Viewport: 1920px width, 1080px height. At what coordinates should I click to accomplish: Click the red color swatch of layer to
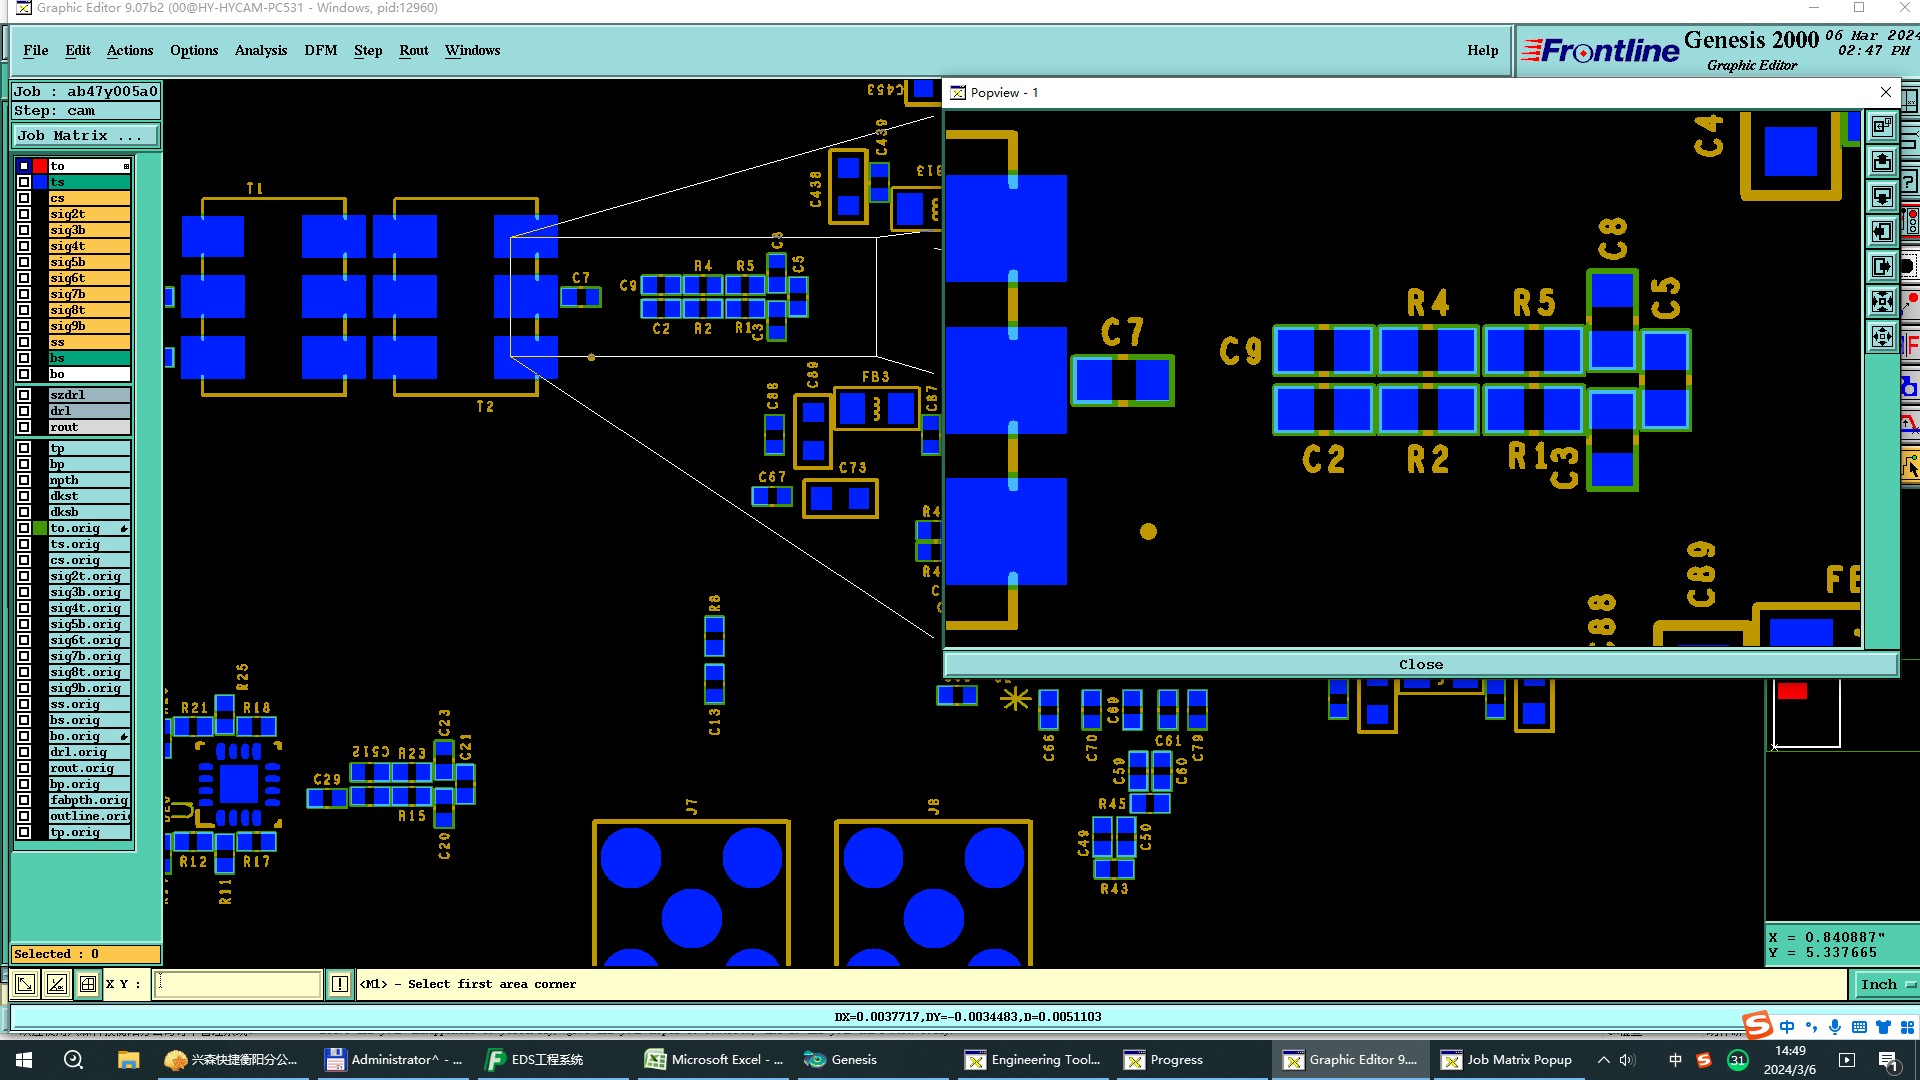[x=40, y=166]
